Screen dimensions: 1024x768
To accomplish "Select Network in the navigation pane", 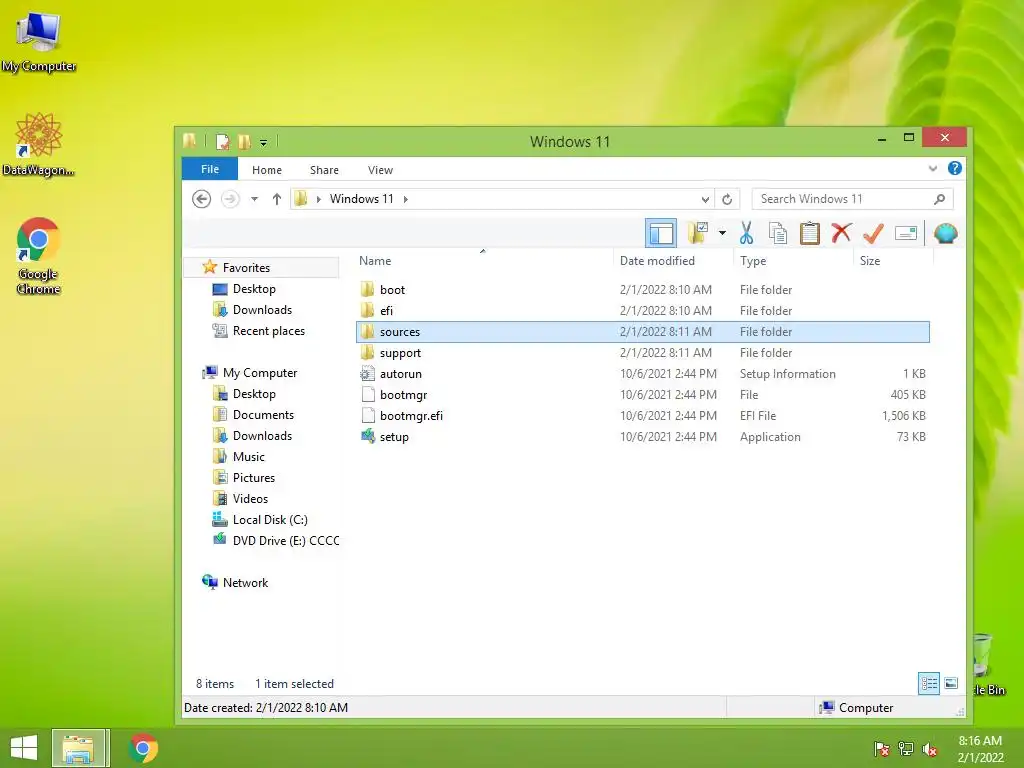I will 245,582.
